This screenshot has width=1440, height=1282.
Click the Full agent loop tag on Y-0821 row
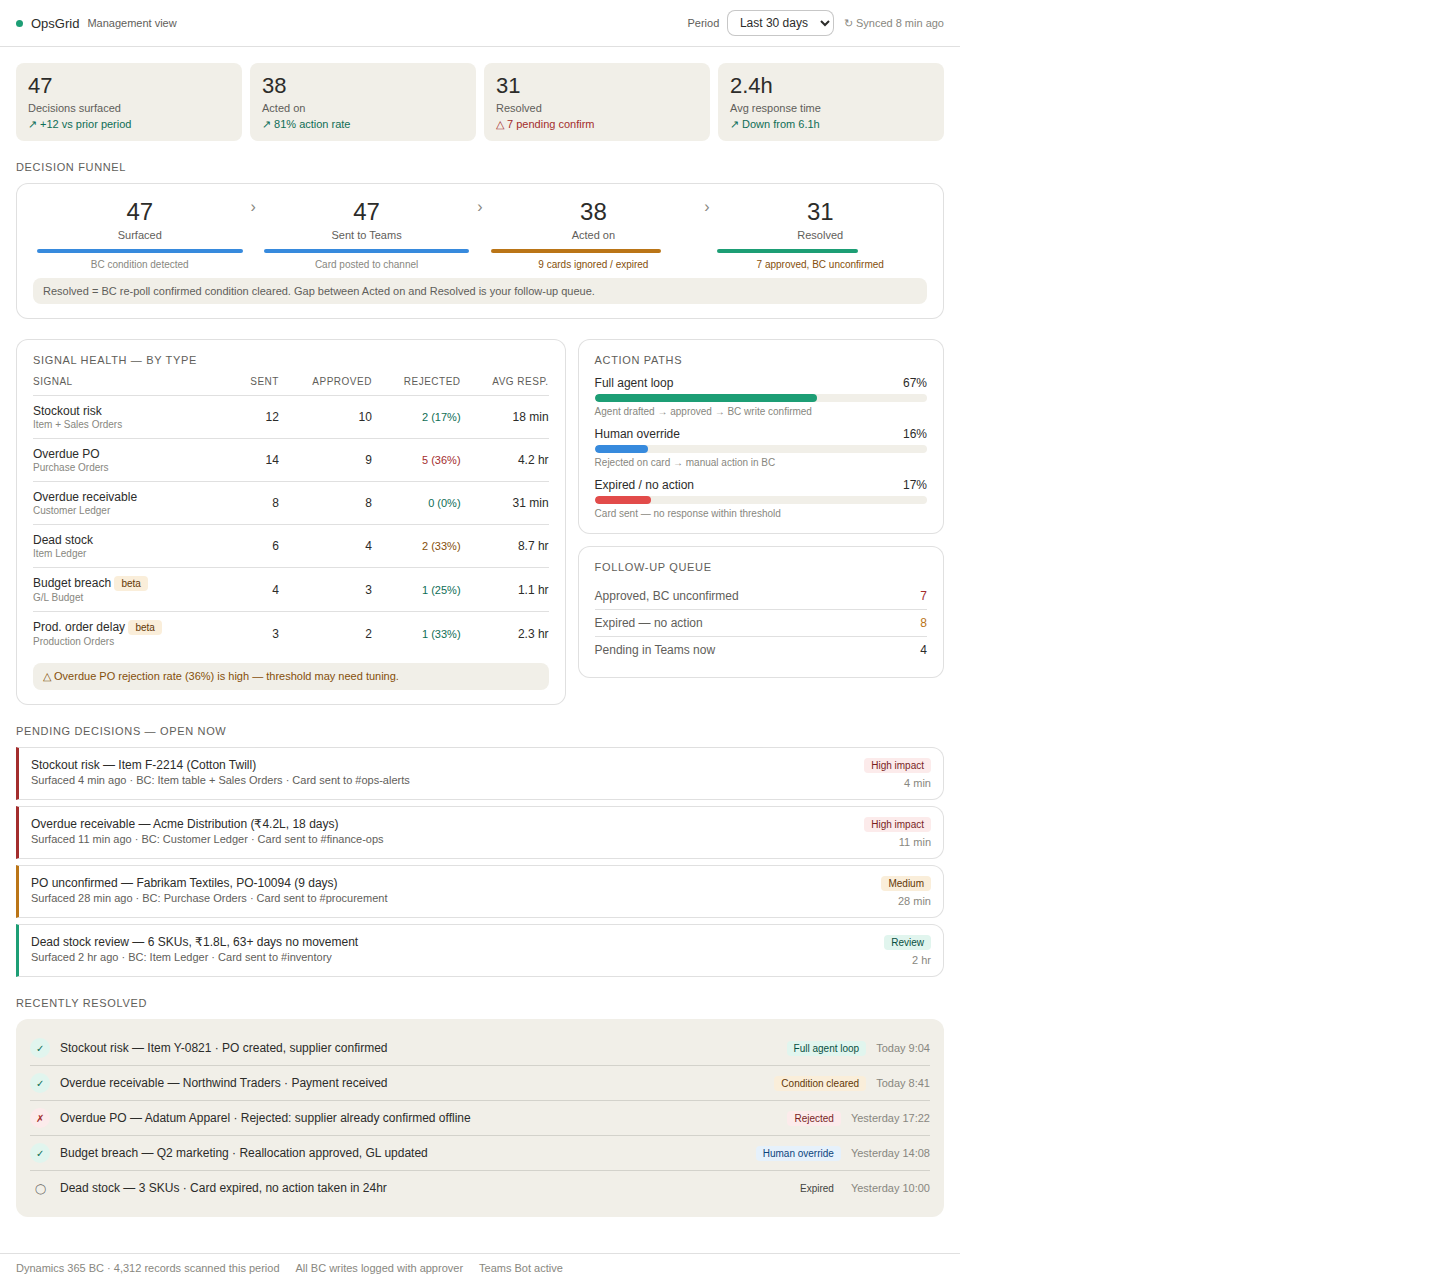pos(826,1048)
